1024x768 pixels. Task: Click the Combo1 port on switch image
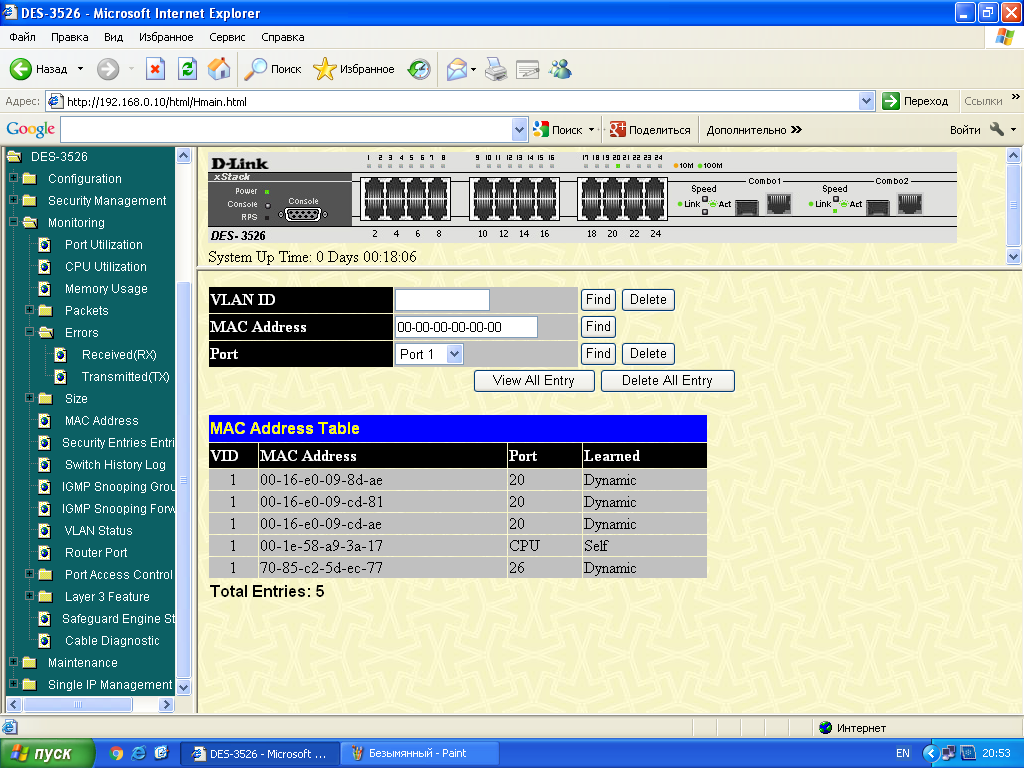(x=778, y=204)
